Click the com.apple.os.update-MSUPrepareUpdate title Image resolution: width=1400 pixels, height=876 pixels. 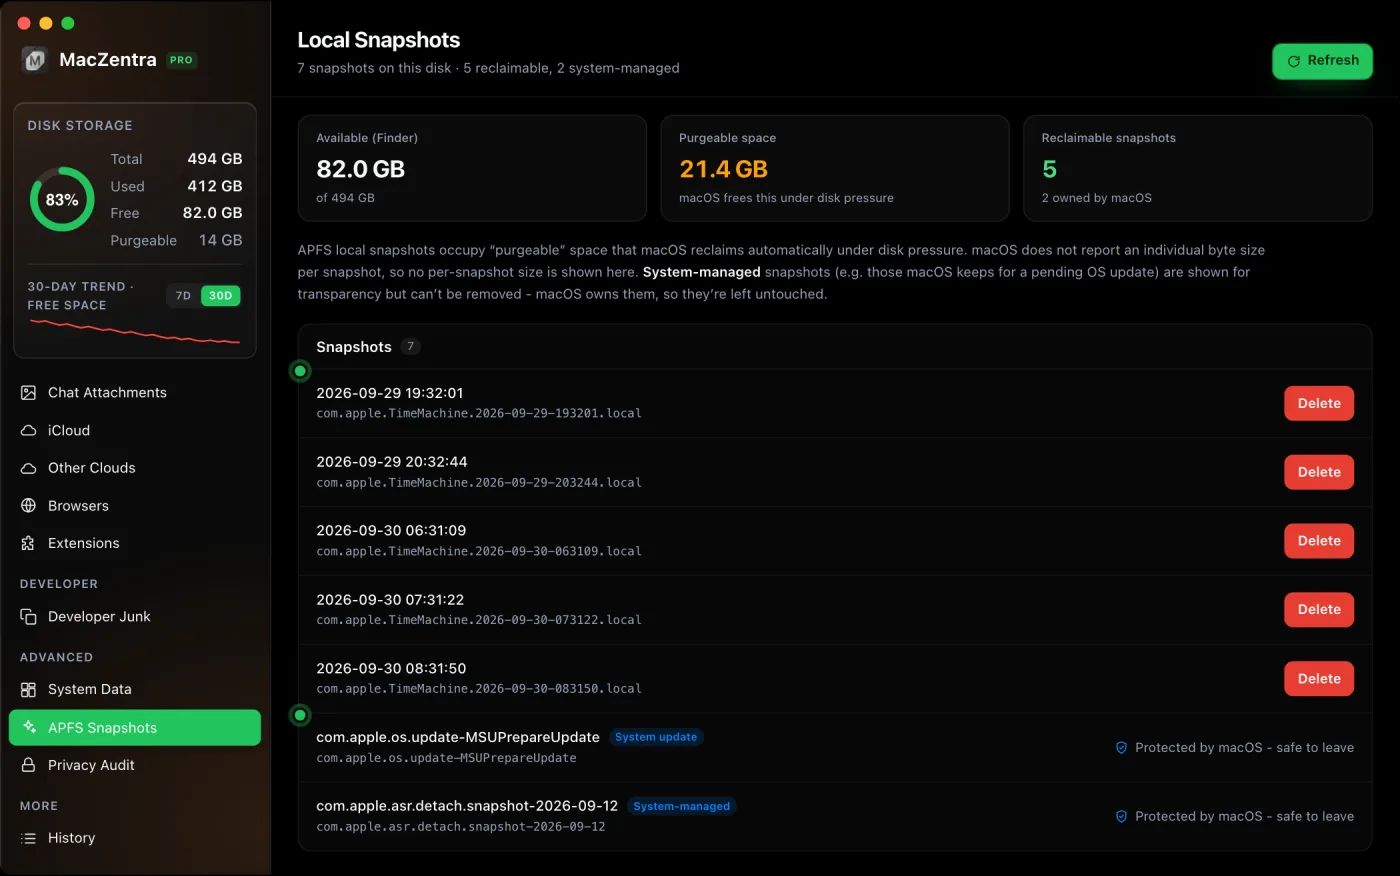pyautogui.click(x=458, y=737)
